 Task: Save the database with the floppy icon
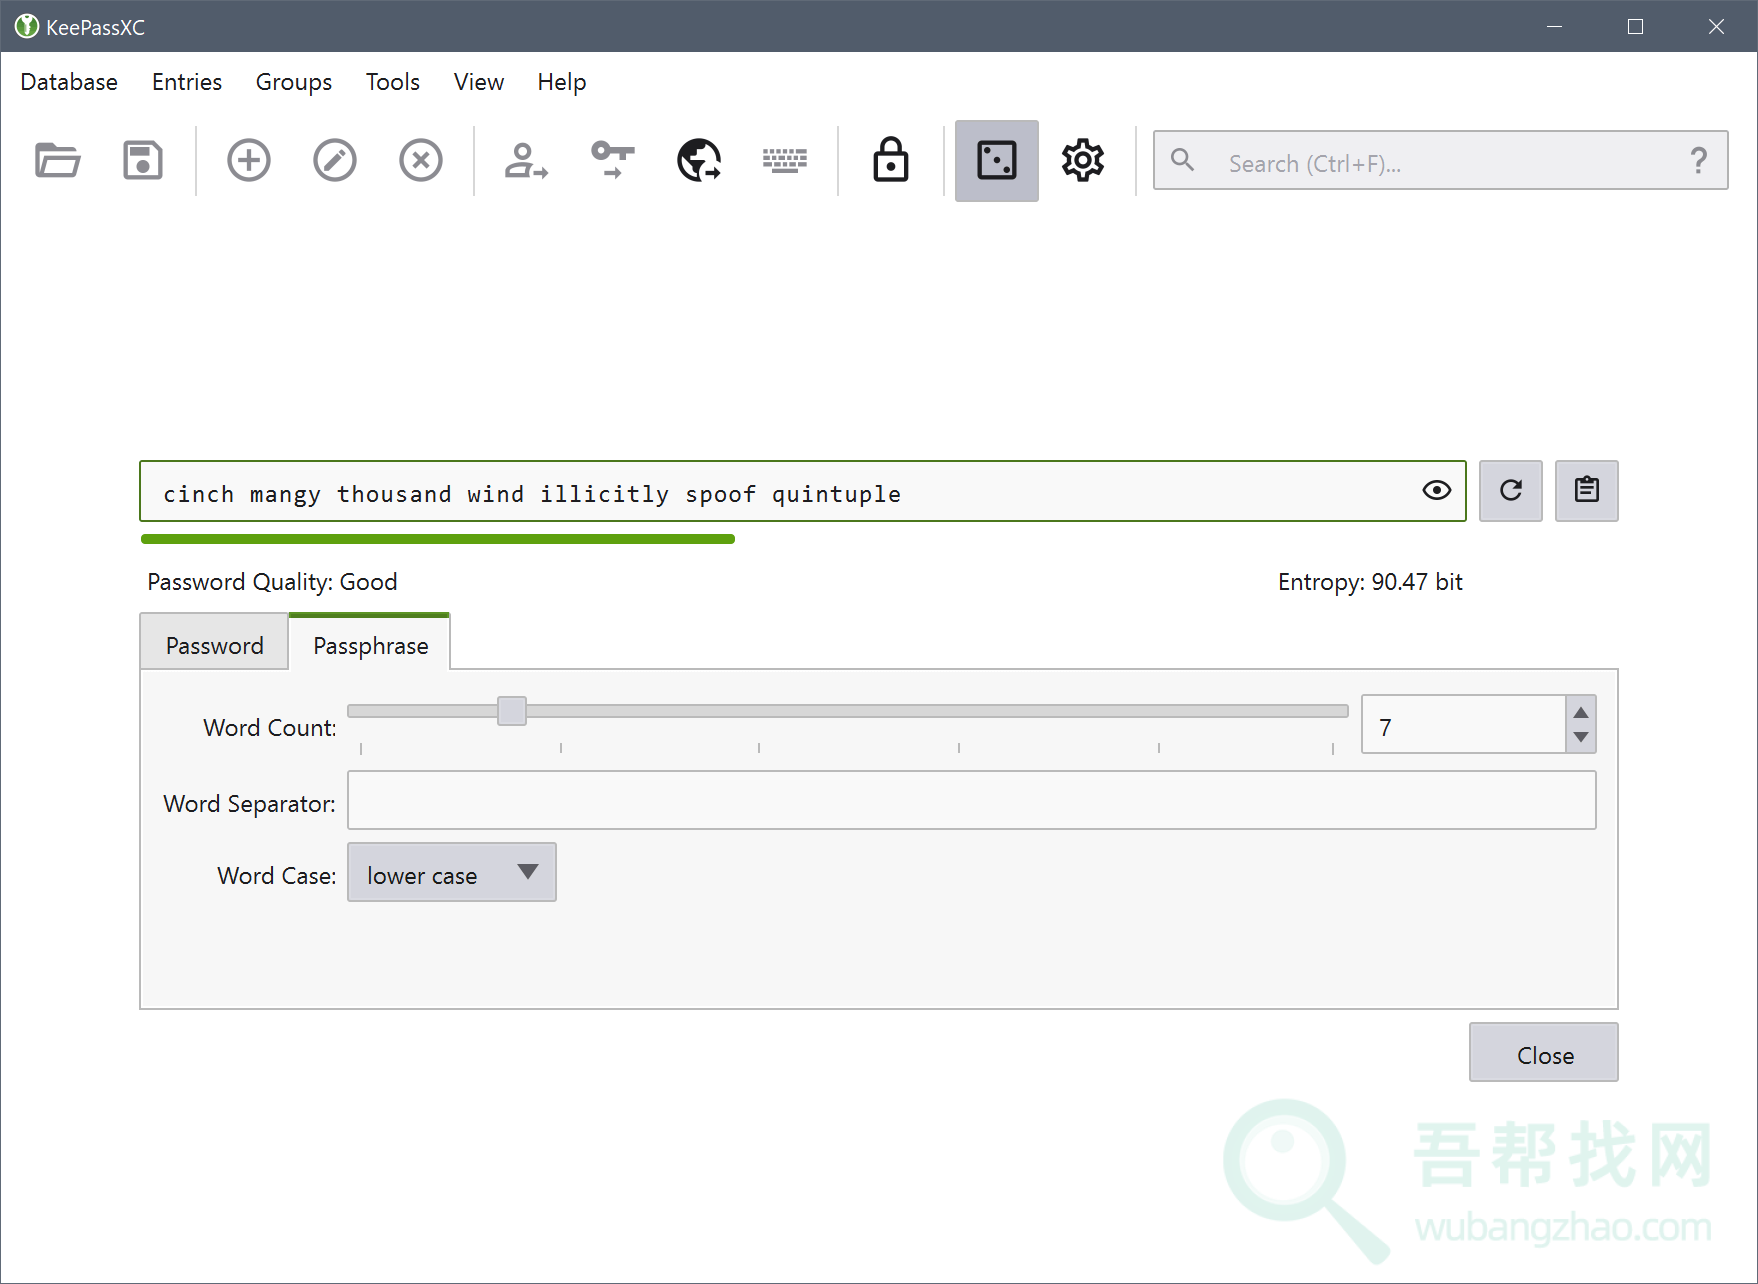tap(143, 160)
